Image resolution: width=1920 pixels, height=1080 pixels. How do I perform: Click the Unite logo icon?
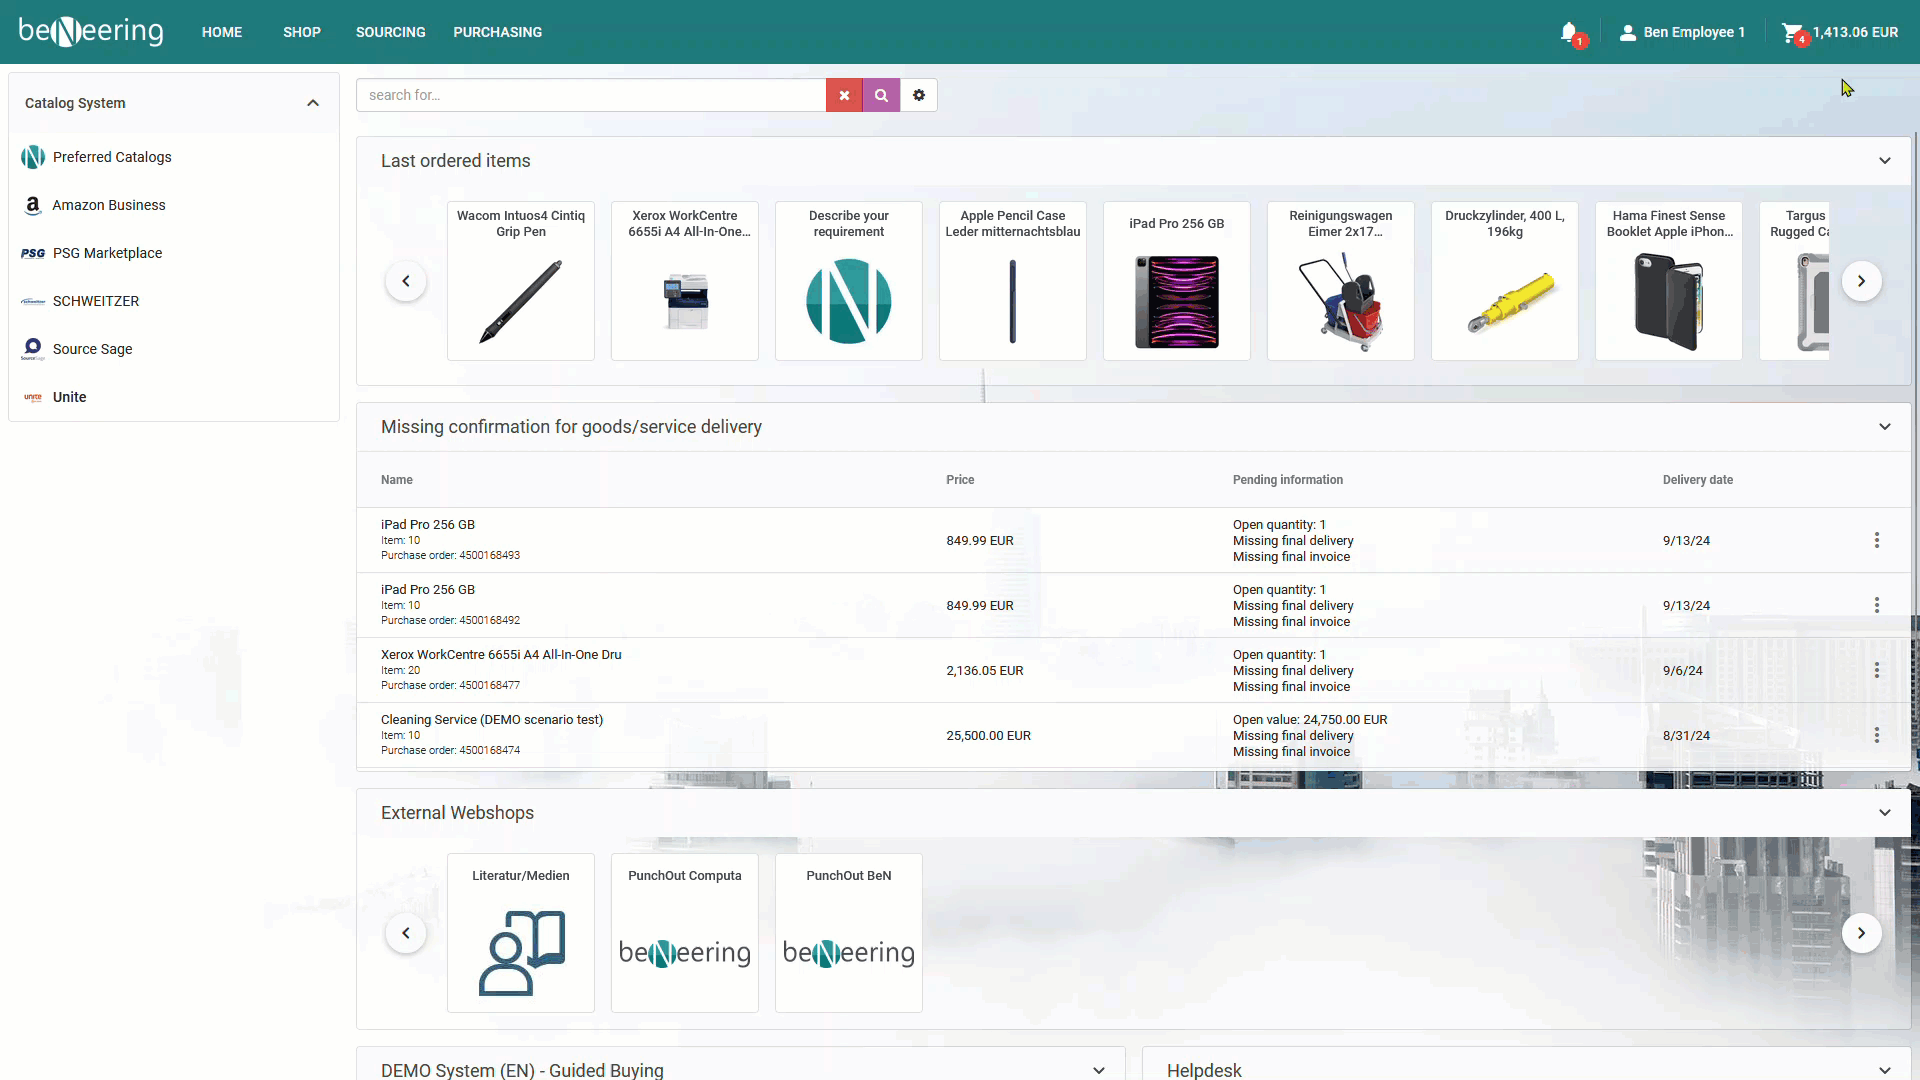(x=33, y=397)
